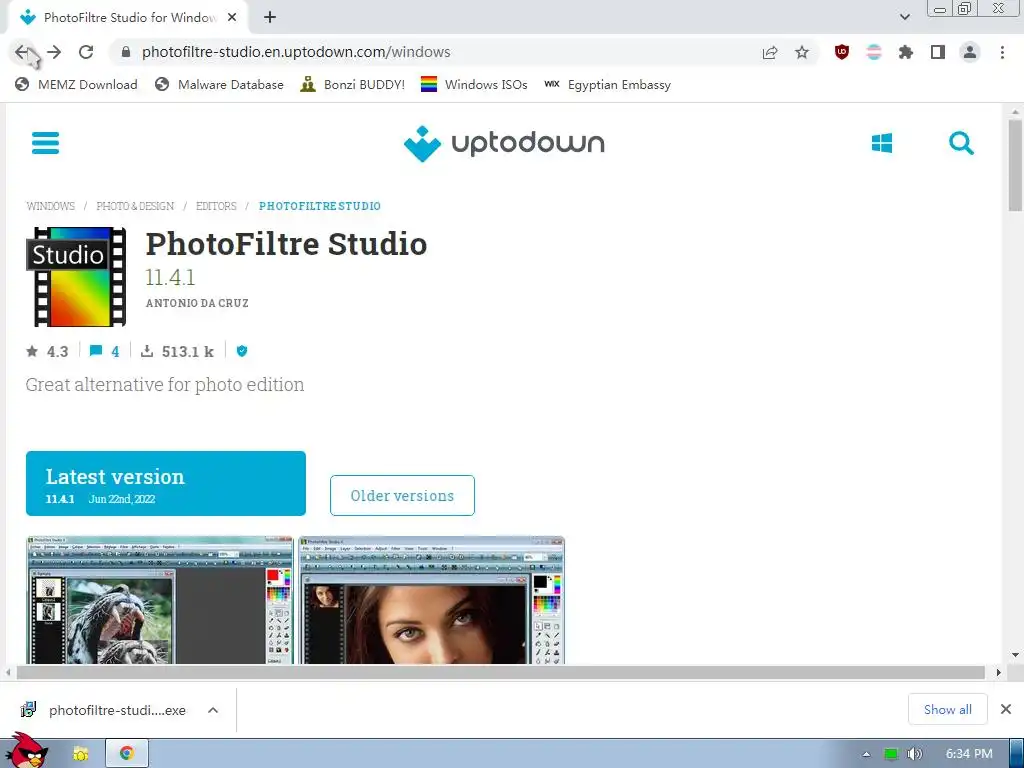Click the EDITORS breadcrumb link
The height and width of the screenshot is (768, 1024).
coord(216,206)
